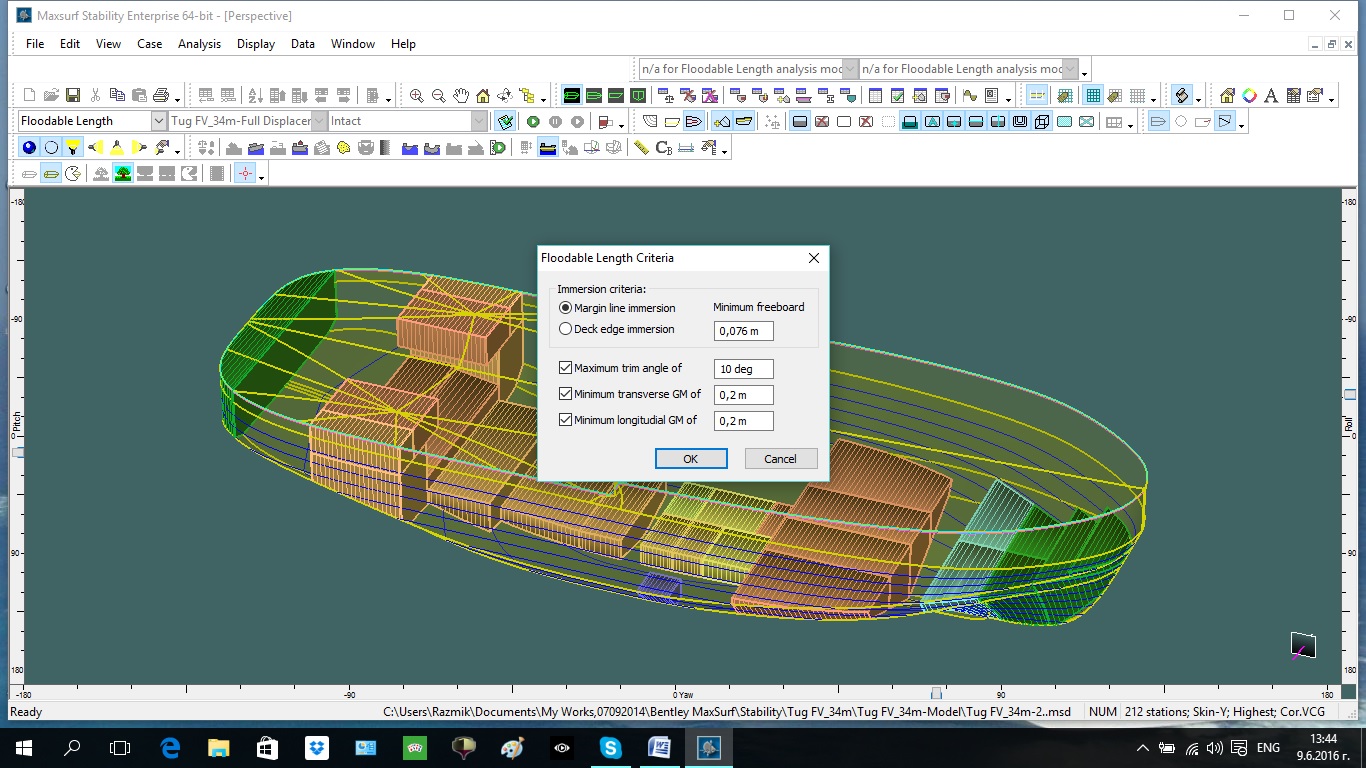
Task: Open the Display menu
Action: pyautogui.click(x=256, y=44)
